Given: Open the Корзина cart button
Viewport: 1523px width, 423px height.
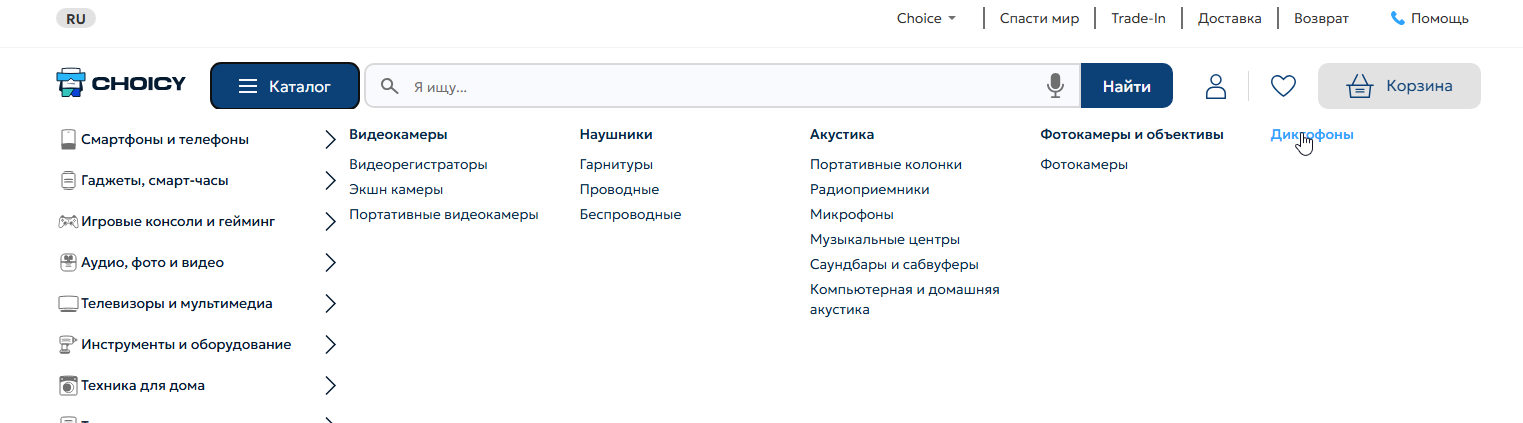Looking at the screenshot, I should click(x=1399, y=86).
